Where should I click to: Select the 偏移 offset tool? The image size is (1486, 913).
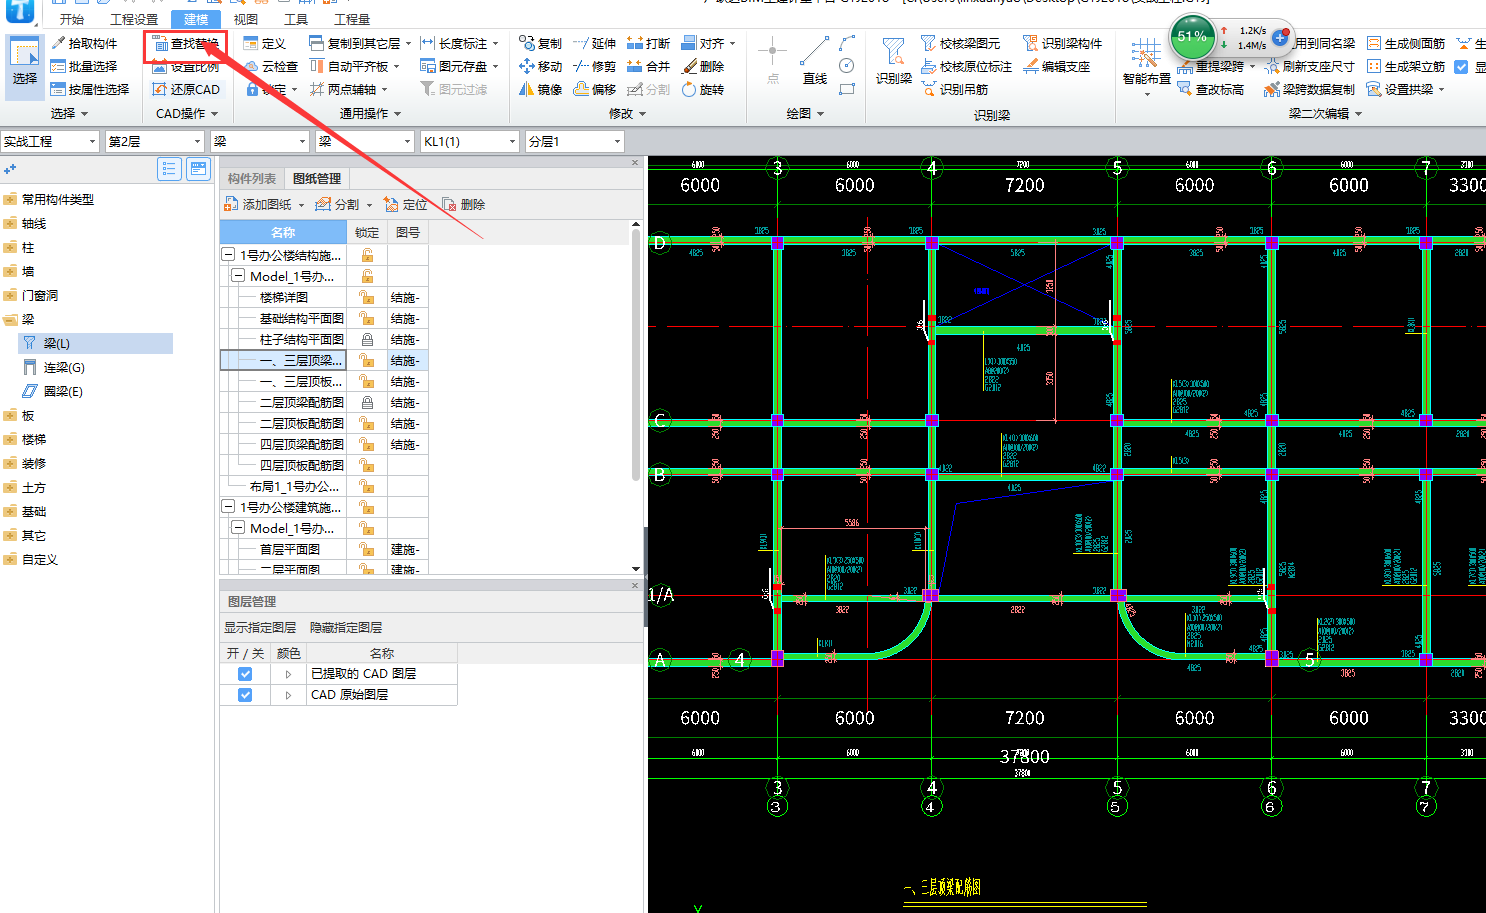pos(595,89)
